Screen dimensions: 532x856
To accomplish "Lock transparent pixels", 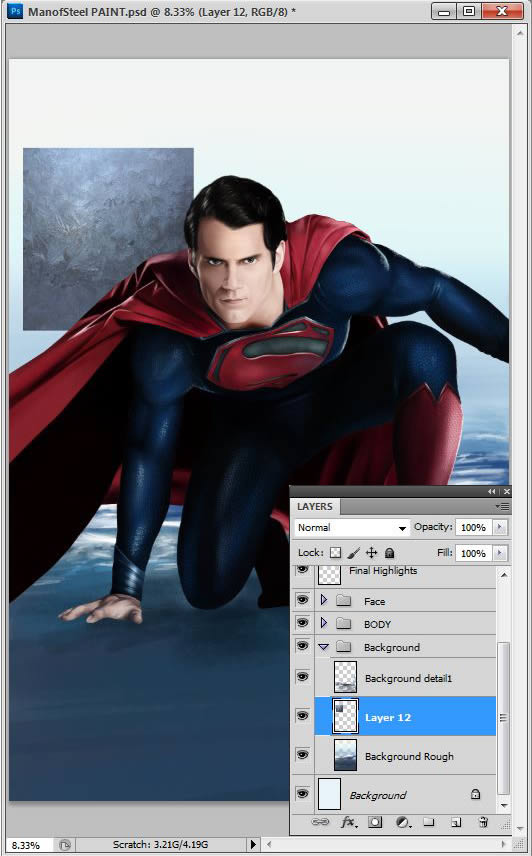I will click(336, 553).
